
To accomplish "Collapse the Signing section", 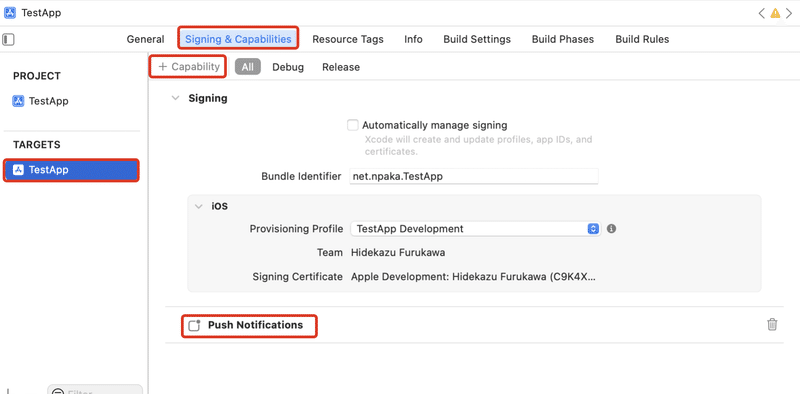I will pos(176,98).
